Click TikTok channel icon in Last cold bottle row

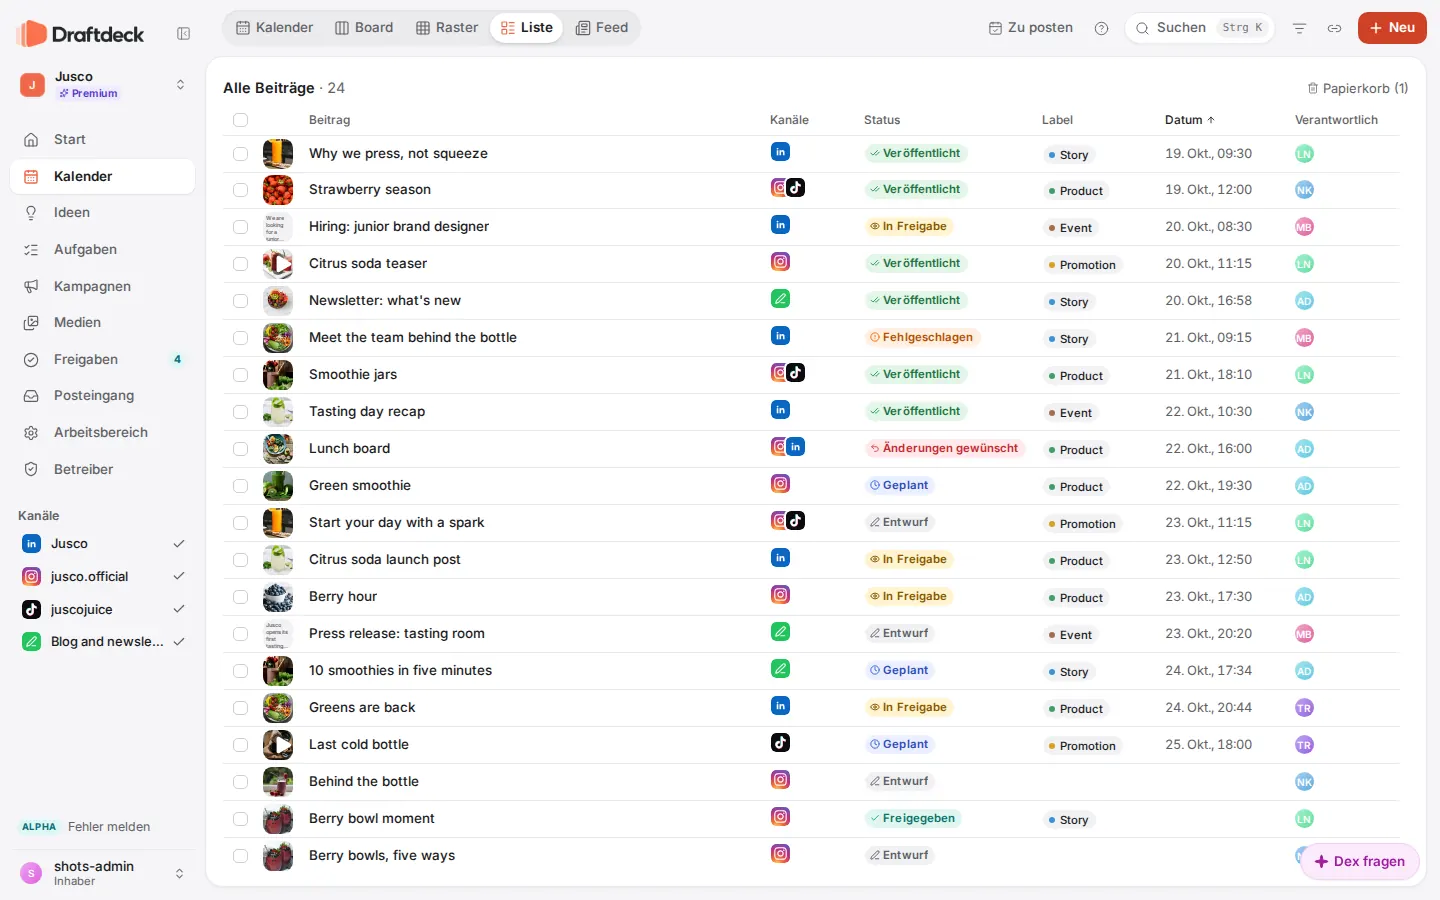[x=781, y=742]
